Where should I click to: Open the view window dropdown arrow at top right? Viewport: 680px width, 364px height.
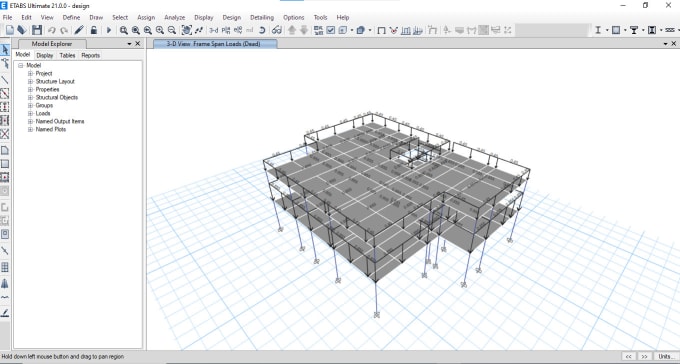tap(666, 44)
